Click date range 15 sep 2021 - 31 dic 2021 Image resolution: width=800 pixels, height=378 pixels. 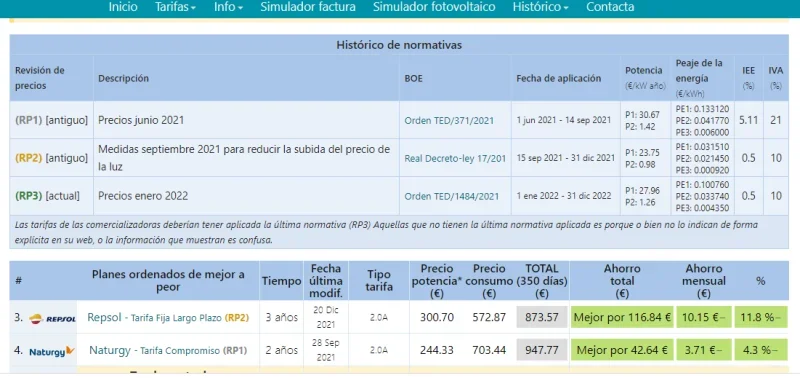566,159
